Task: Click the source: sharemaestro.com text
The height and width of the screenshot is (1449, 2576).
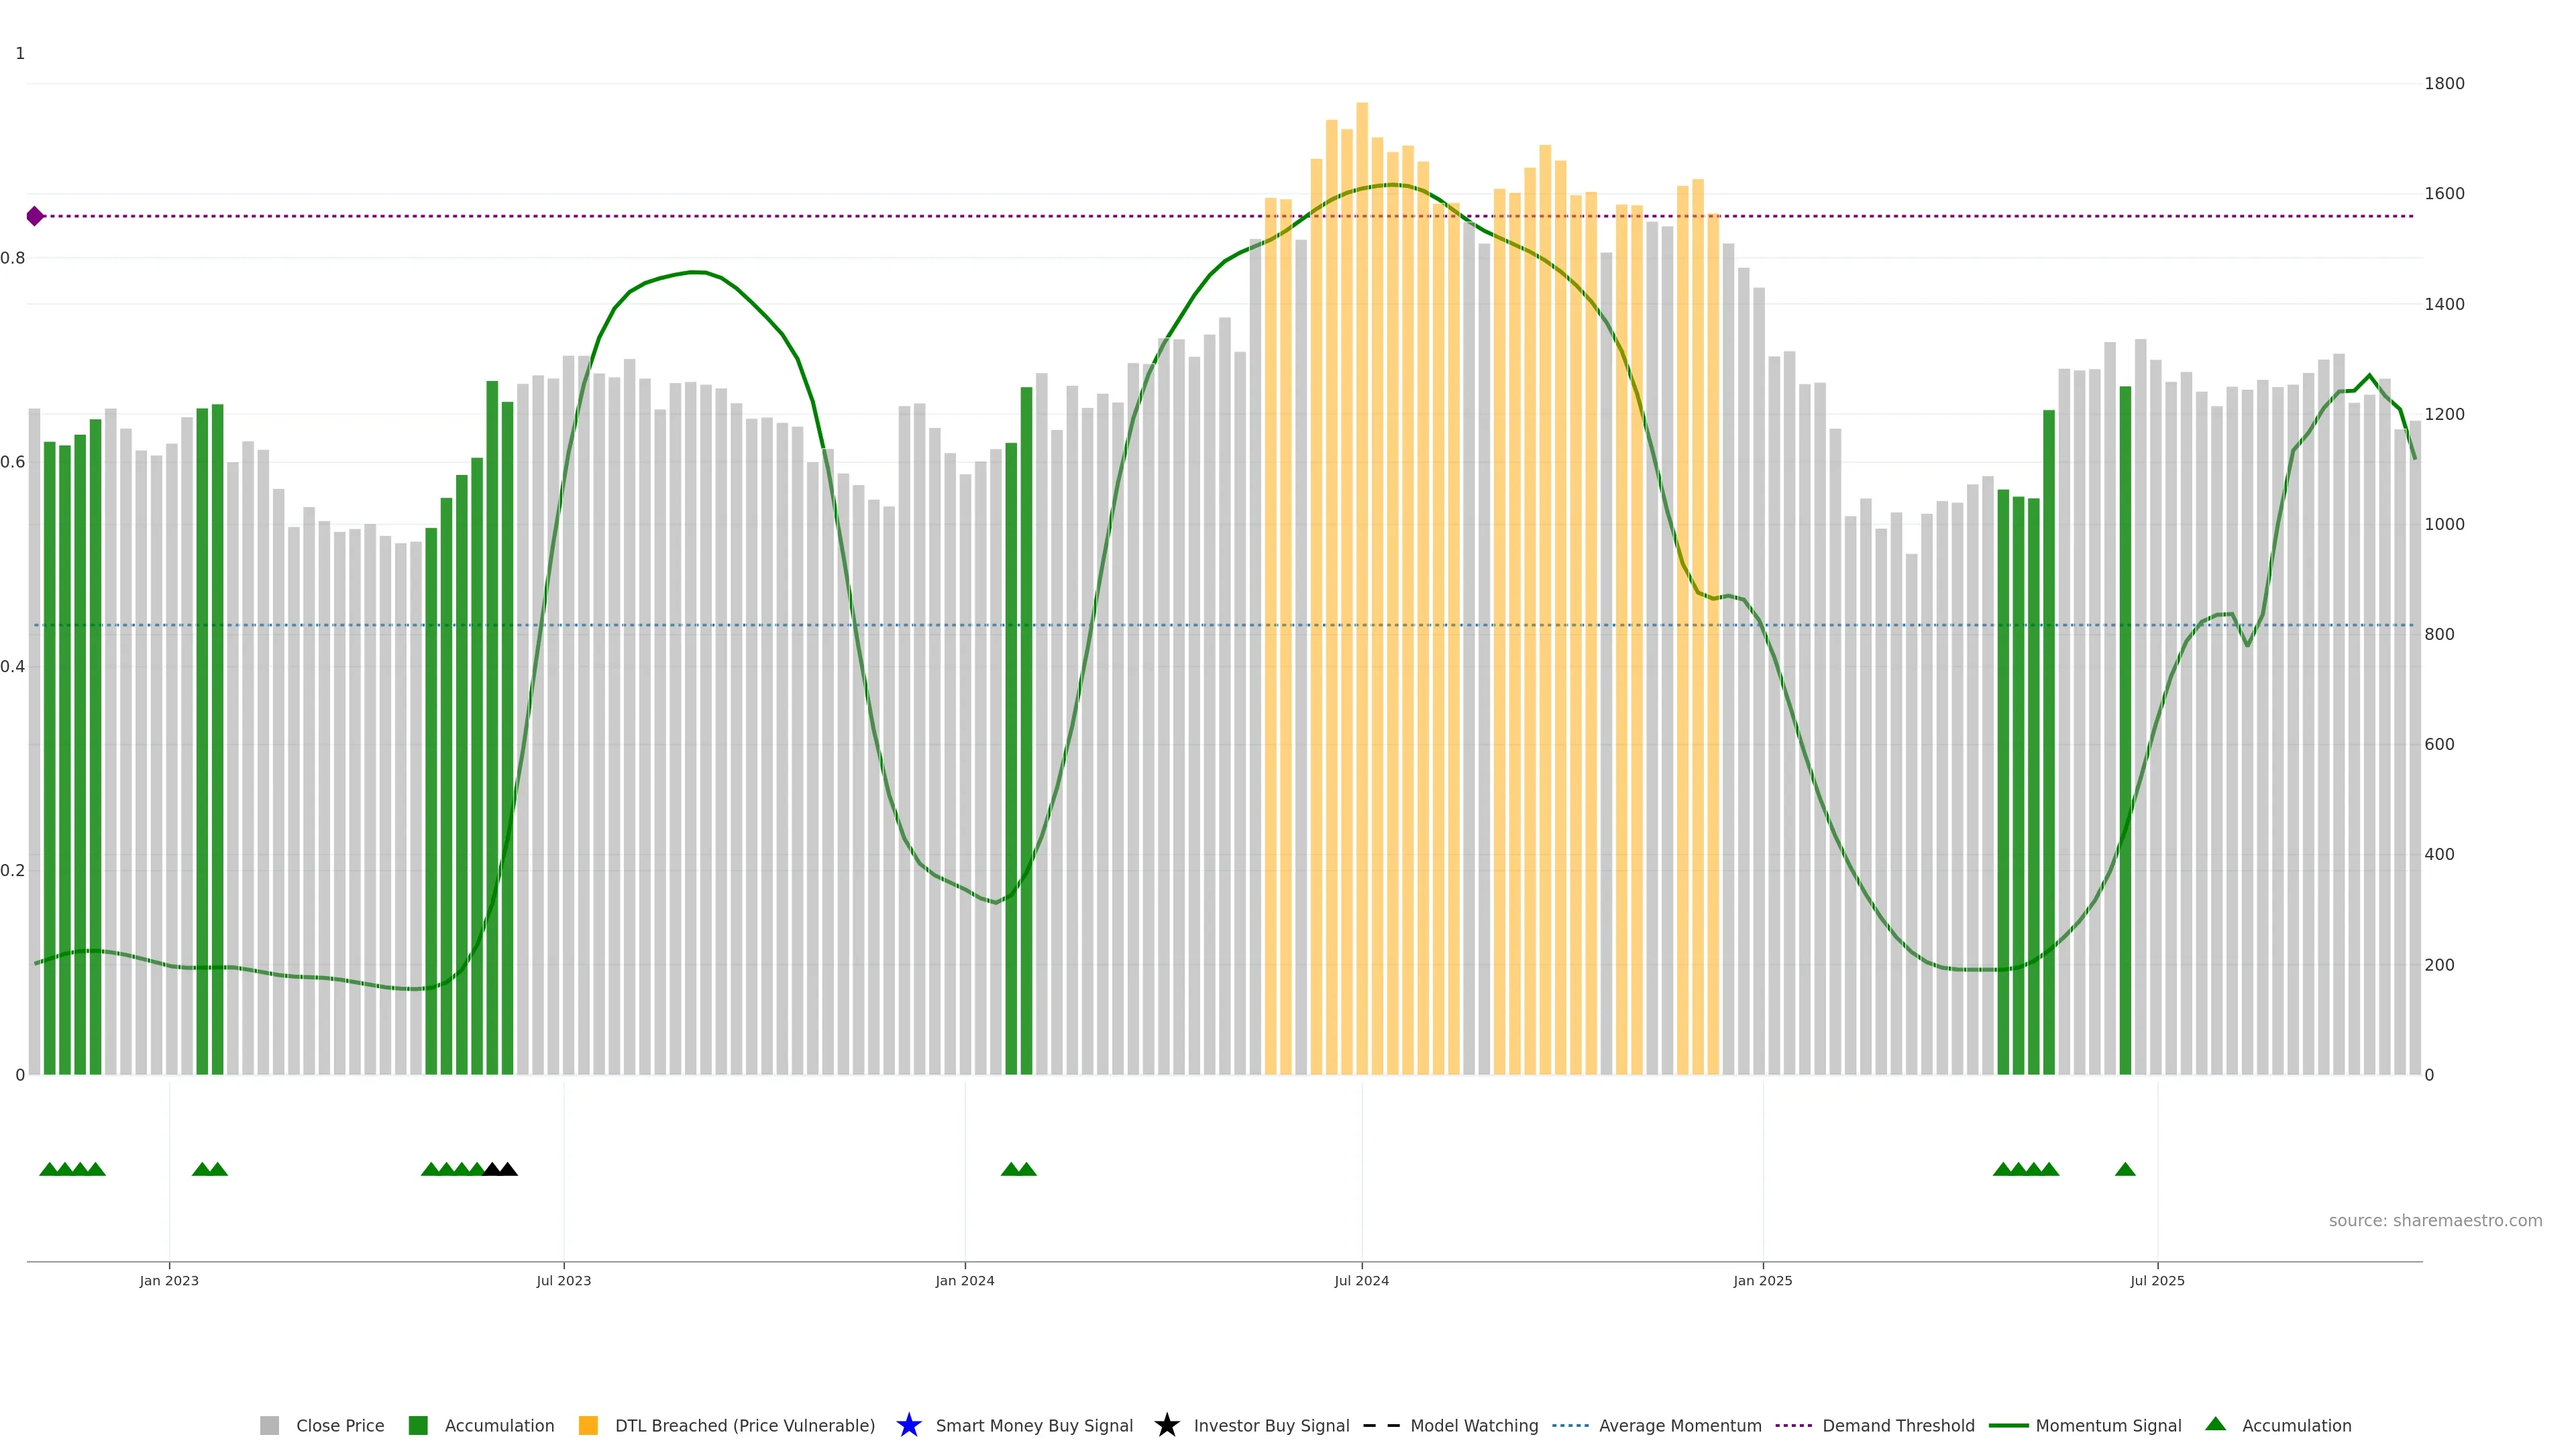Action: tap(2435, 1220)
